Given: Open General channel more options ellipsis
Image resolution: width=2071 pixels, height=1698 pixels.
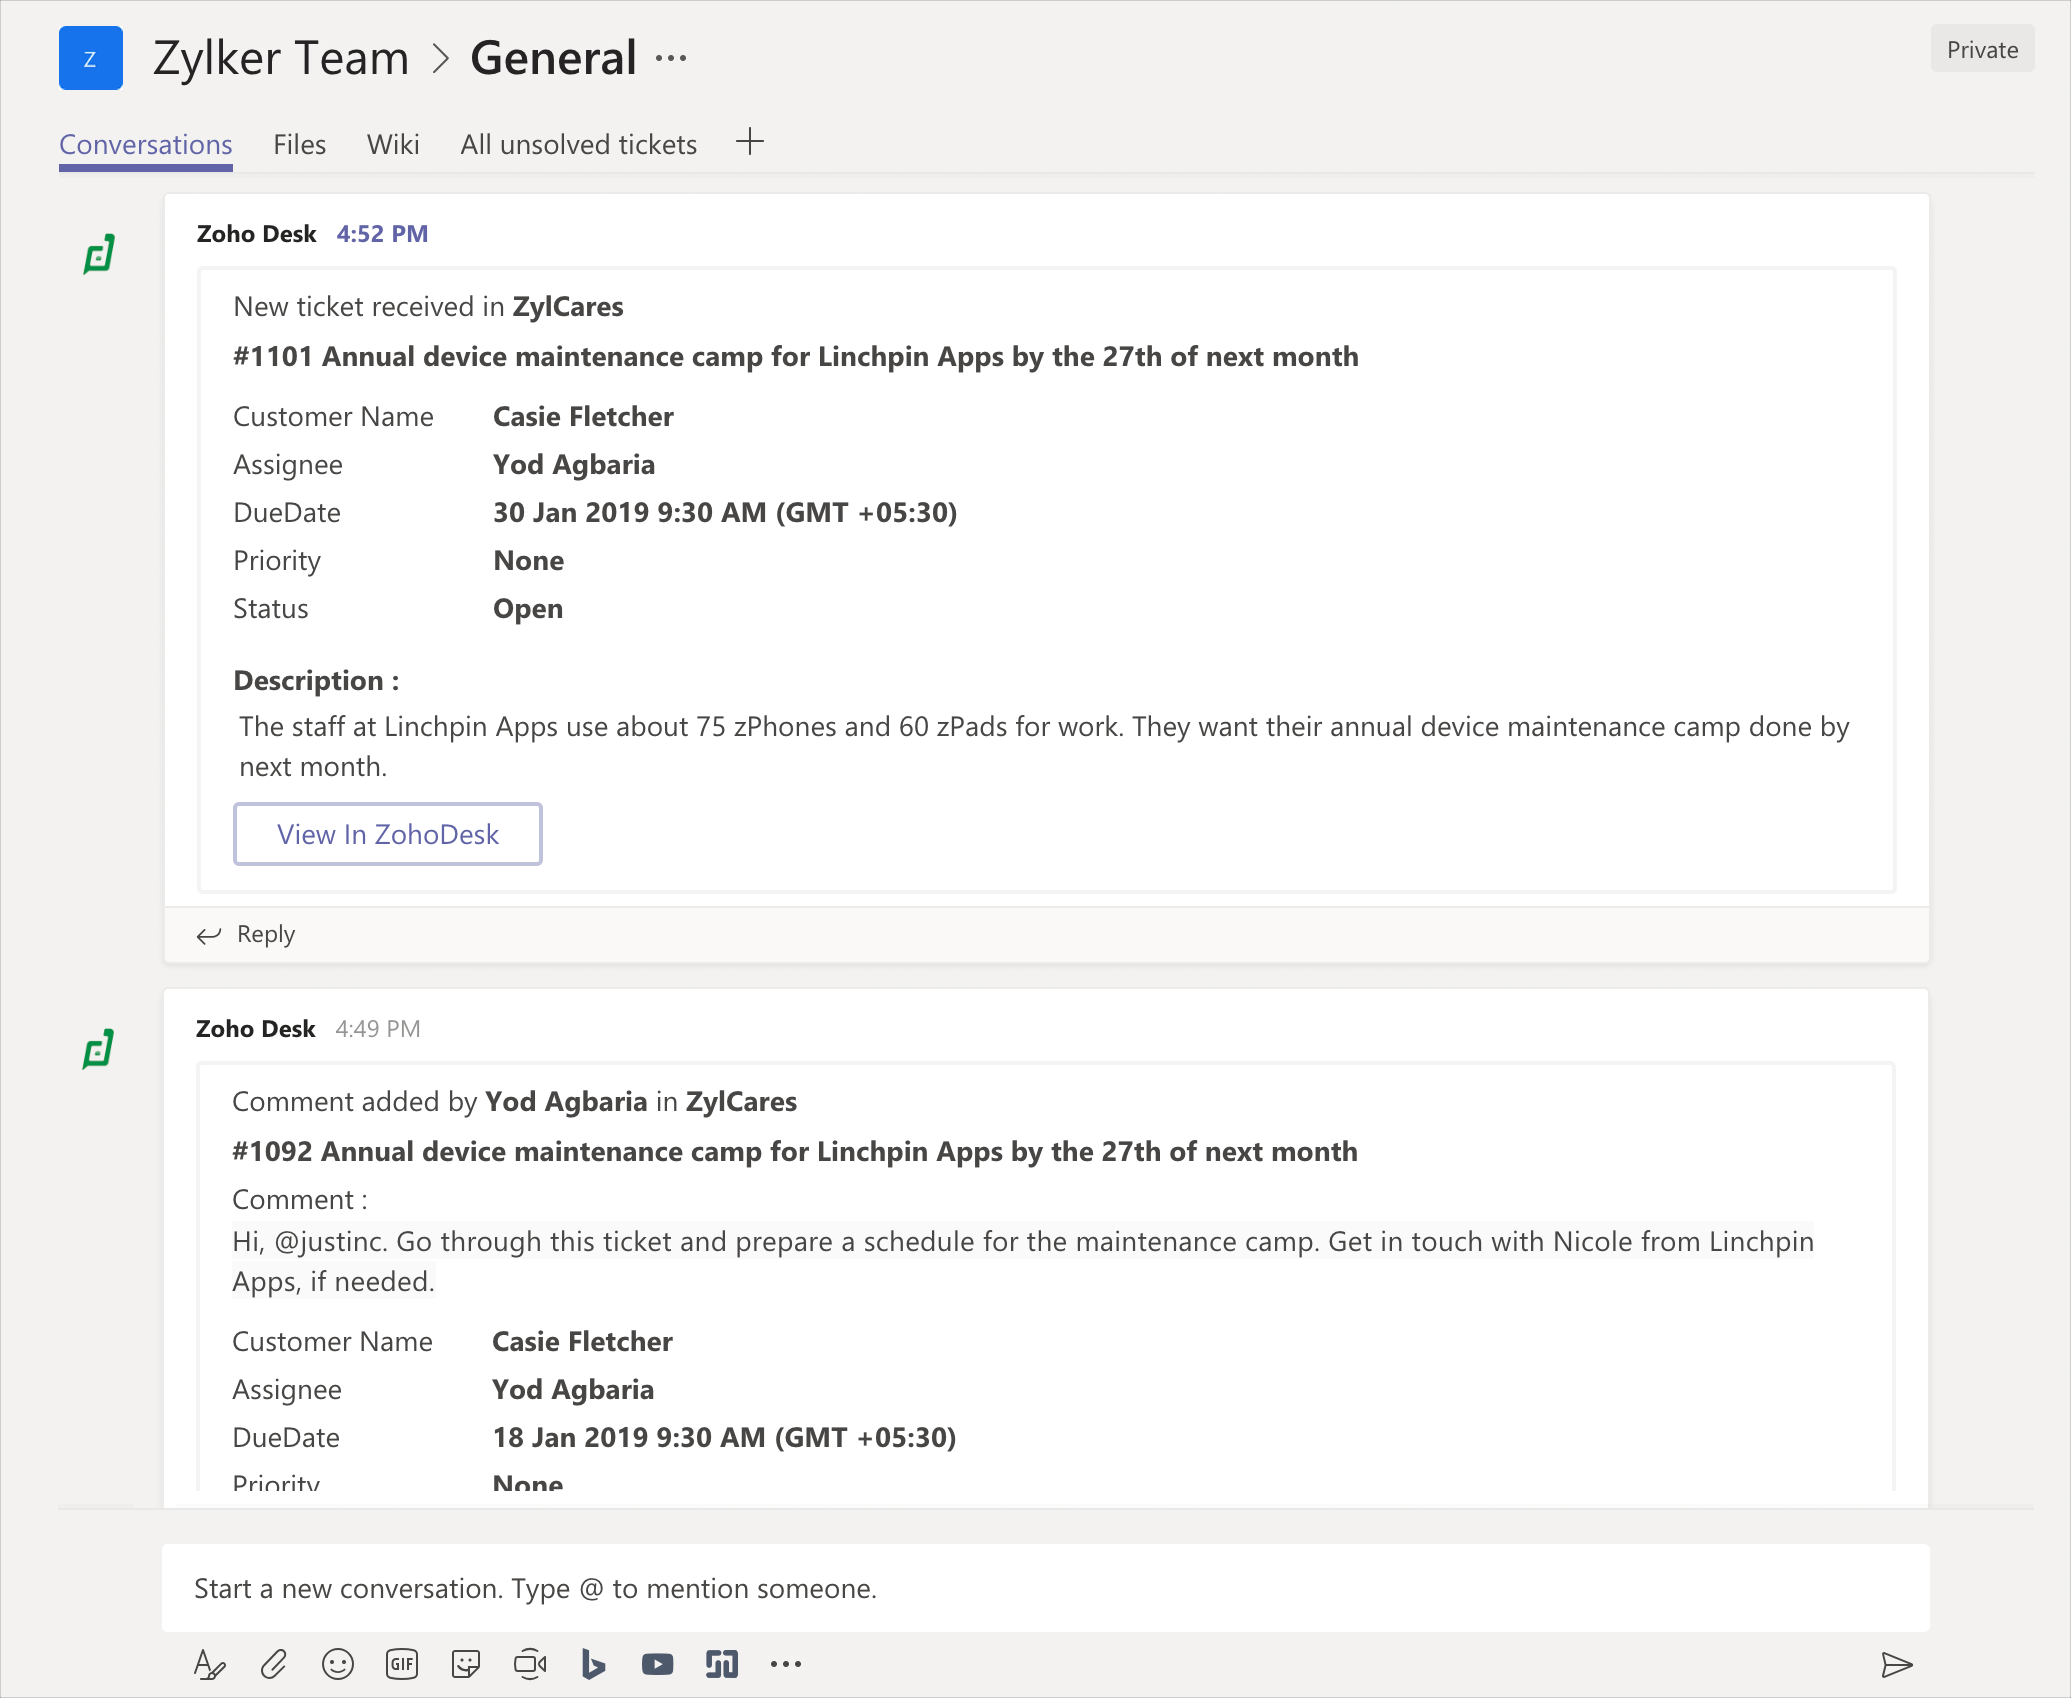Looking at the screenshot, I should click(671, 59).
